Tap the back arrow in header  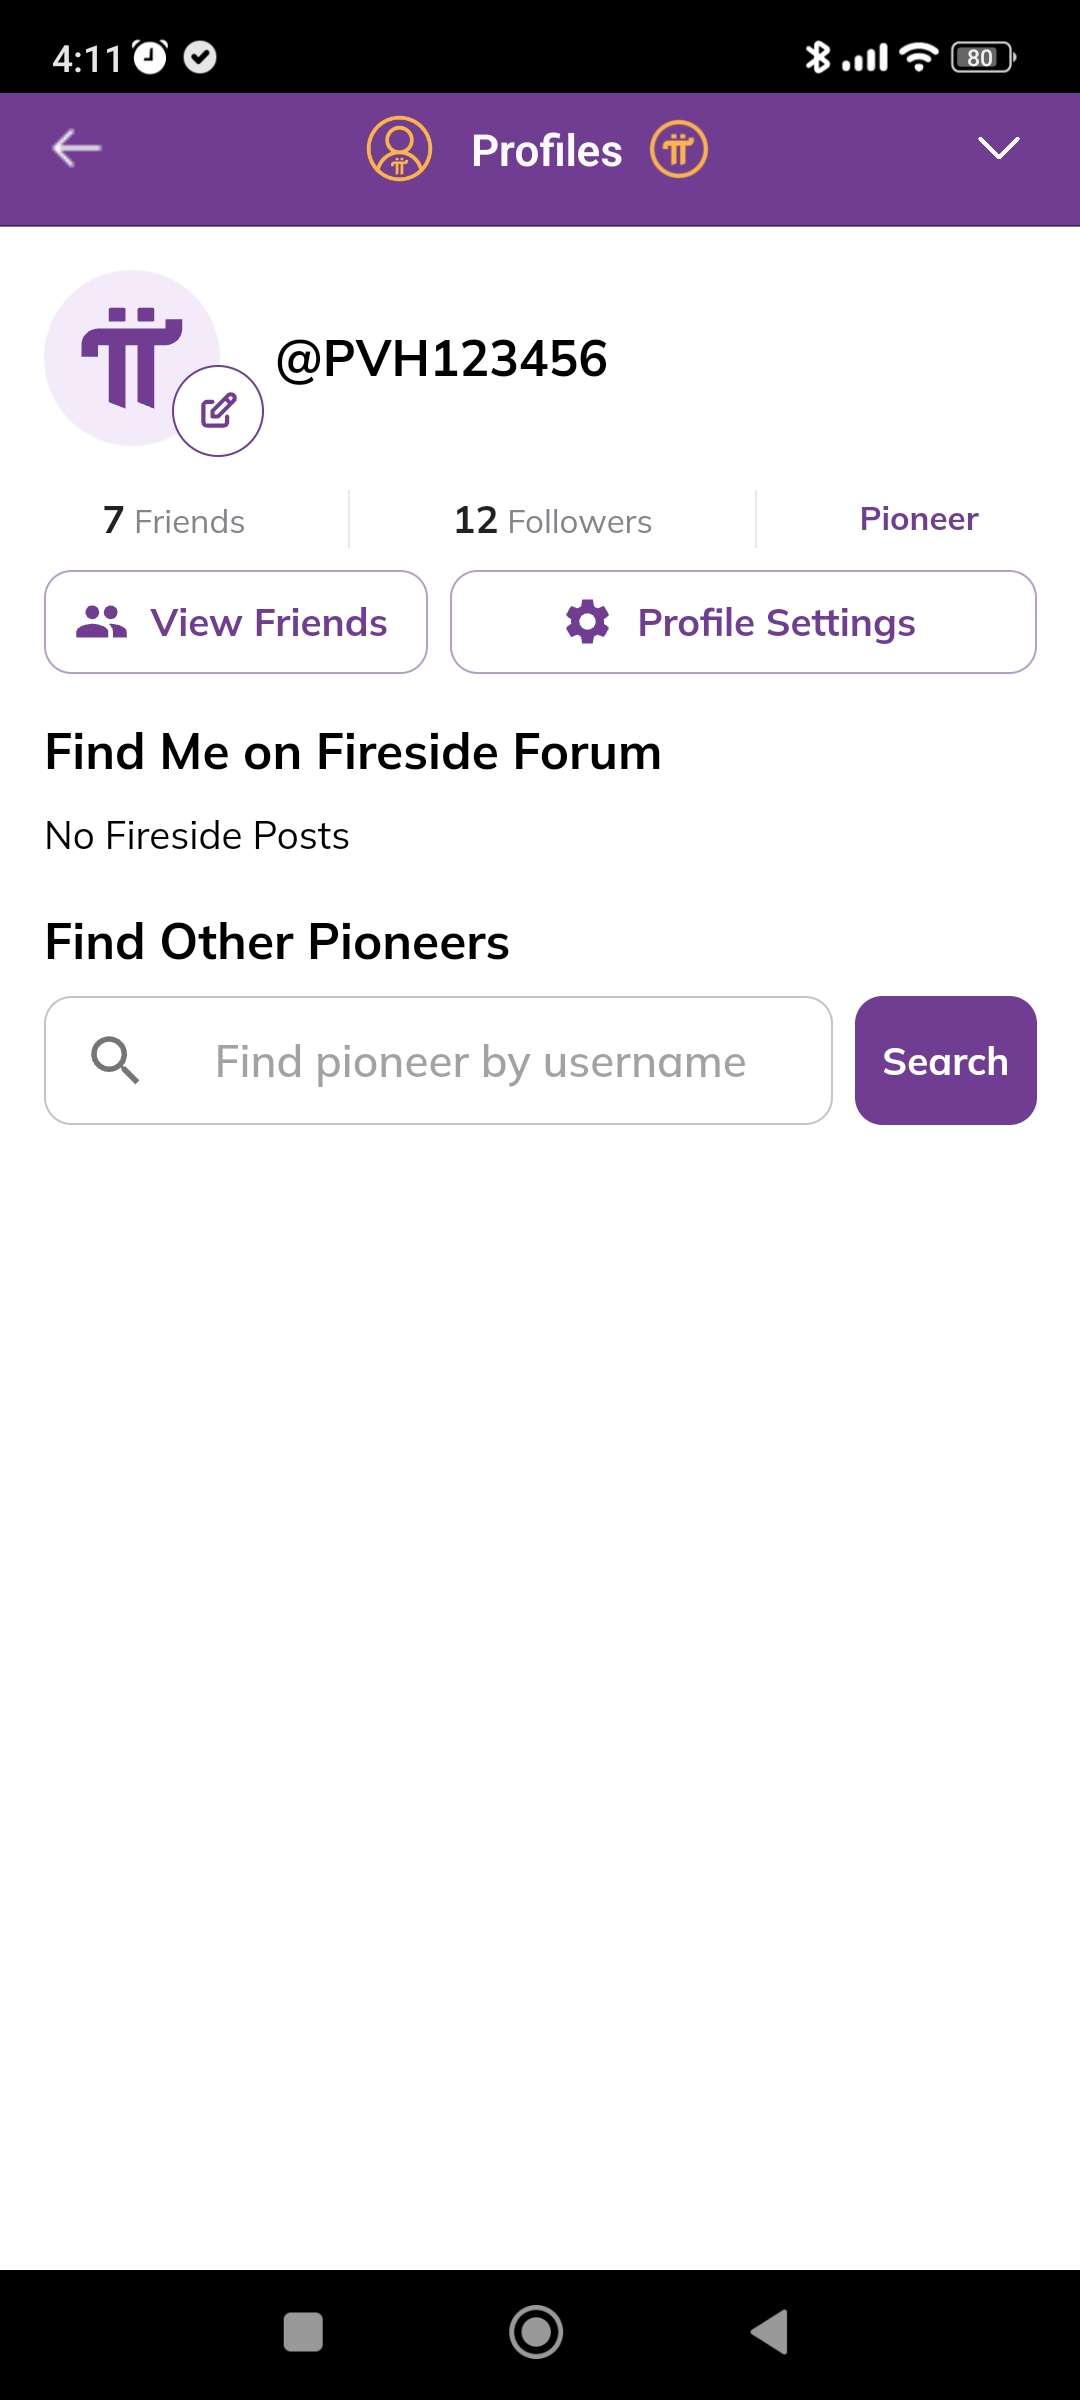(x=77, y=149)
